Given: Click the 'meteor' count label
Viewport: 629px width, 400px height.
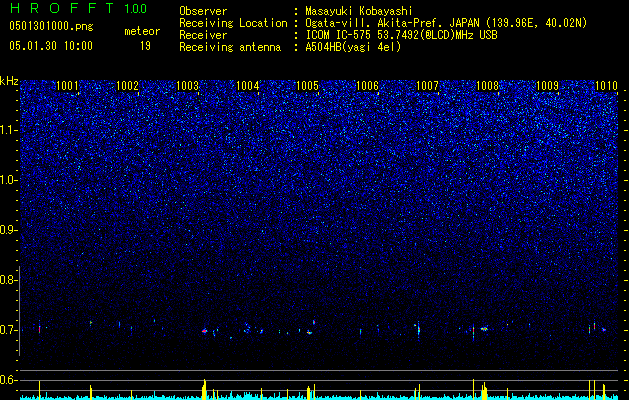Looking at the screenshot, I should click(142, 31).
